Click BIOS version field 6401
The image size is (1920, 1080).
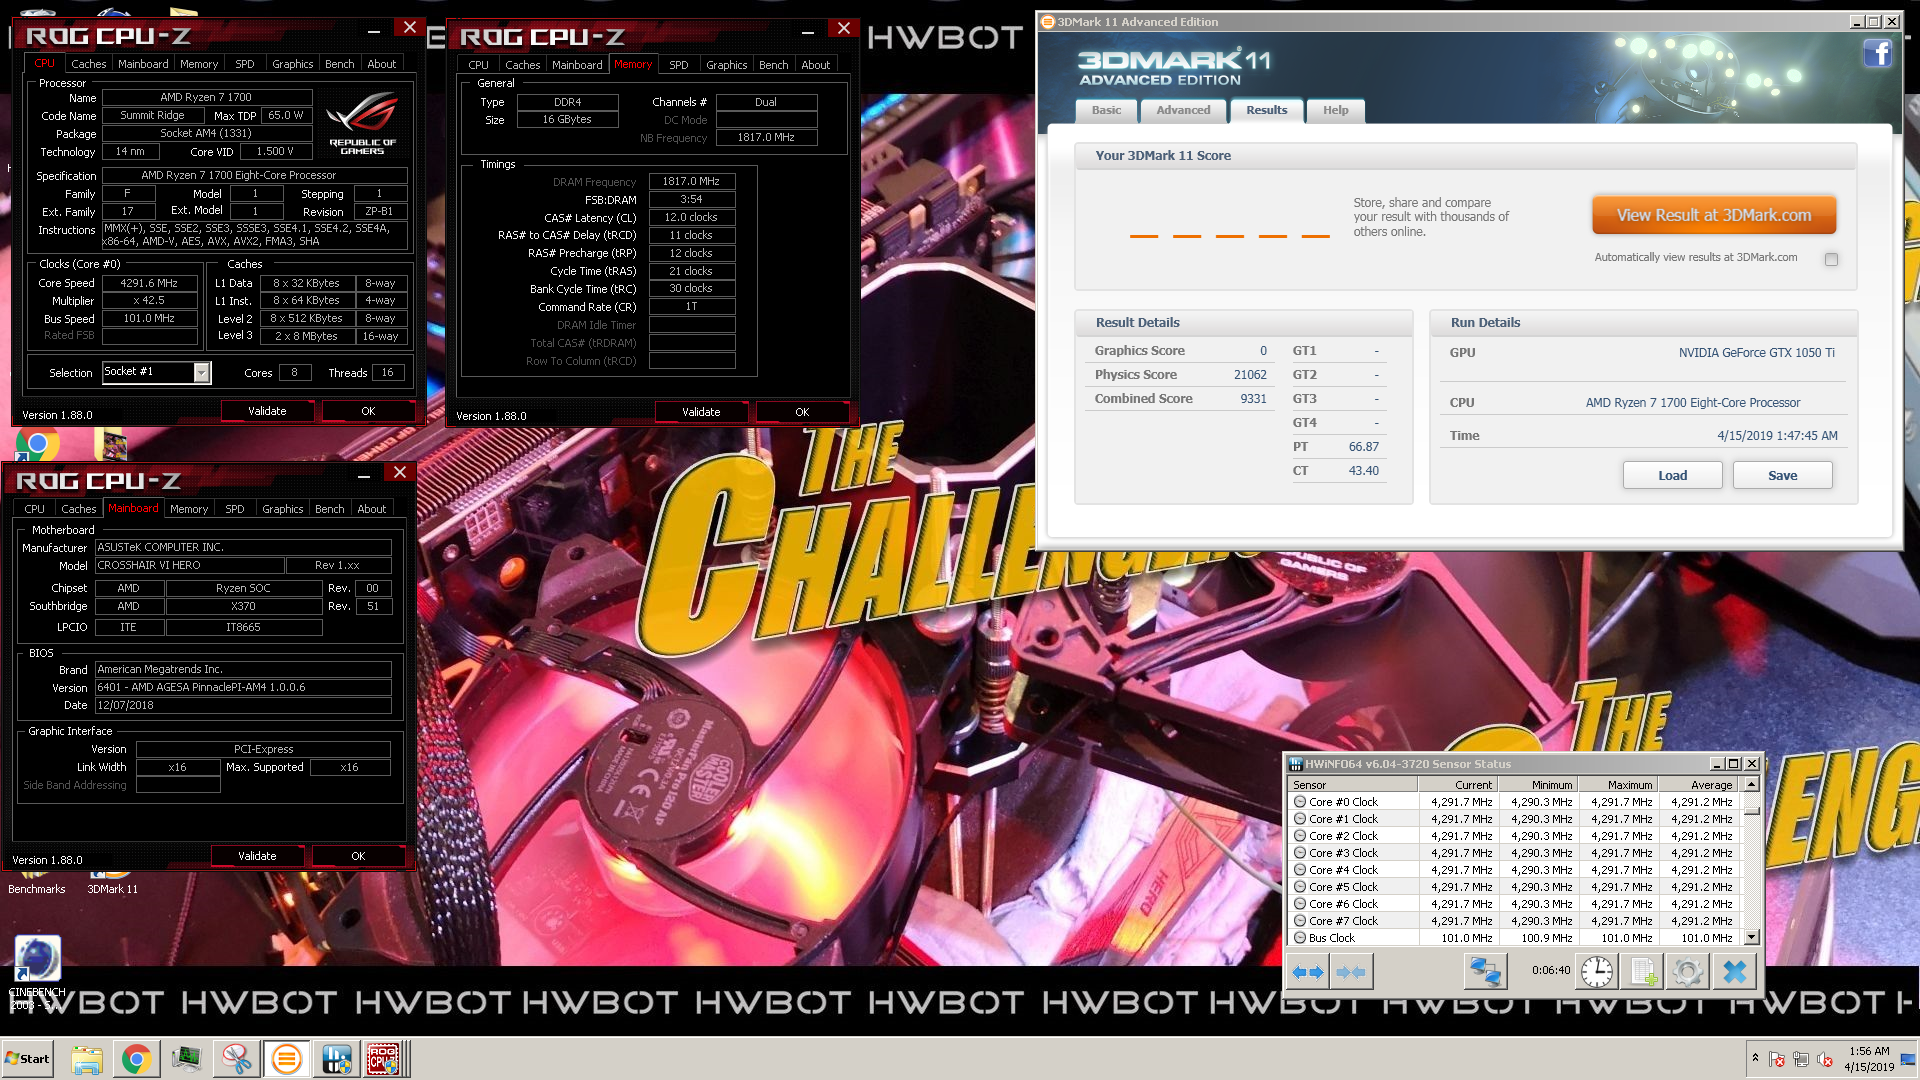243,688
